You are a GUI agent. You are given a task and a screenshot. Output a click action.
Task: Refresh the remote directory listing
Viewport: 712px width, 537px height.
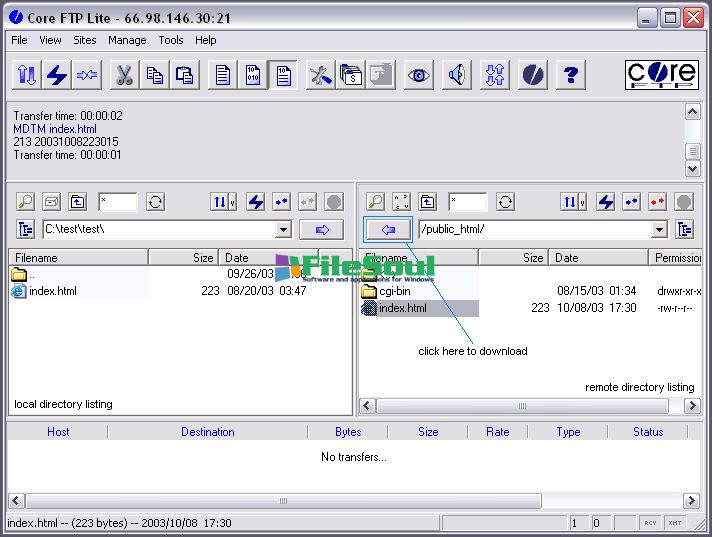click(506, 202)
